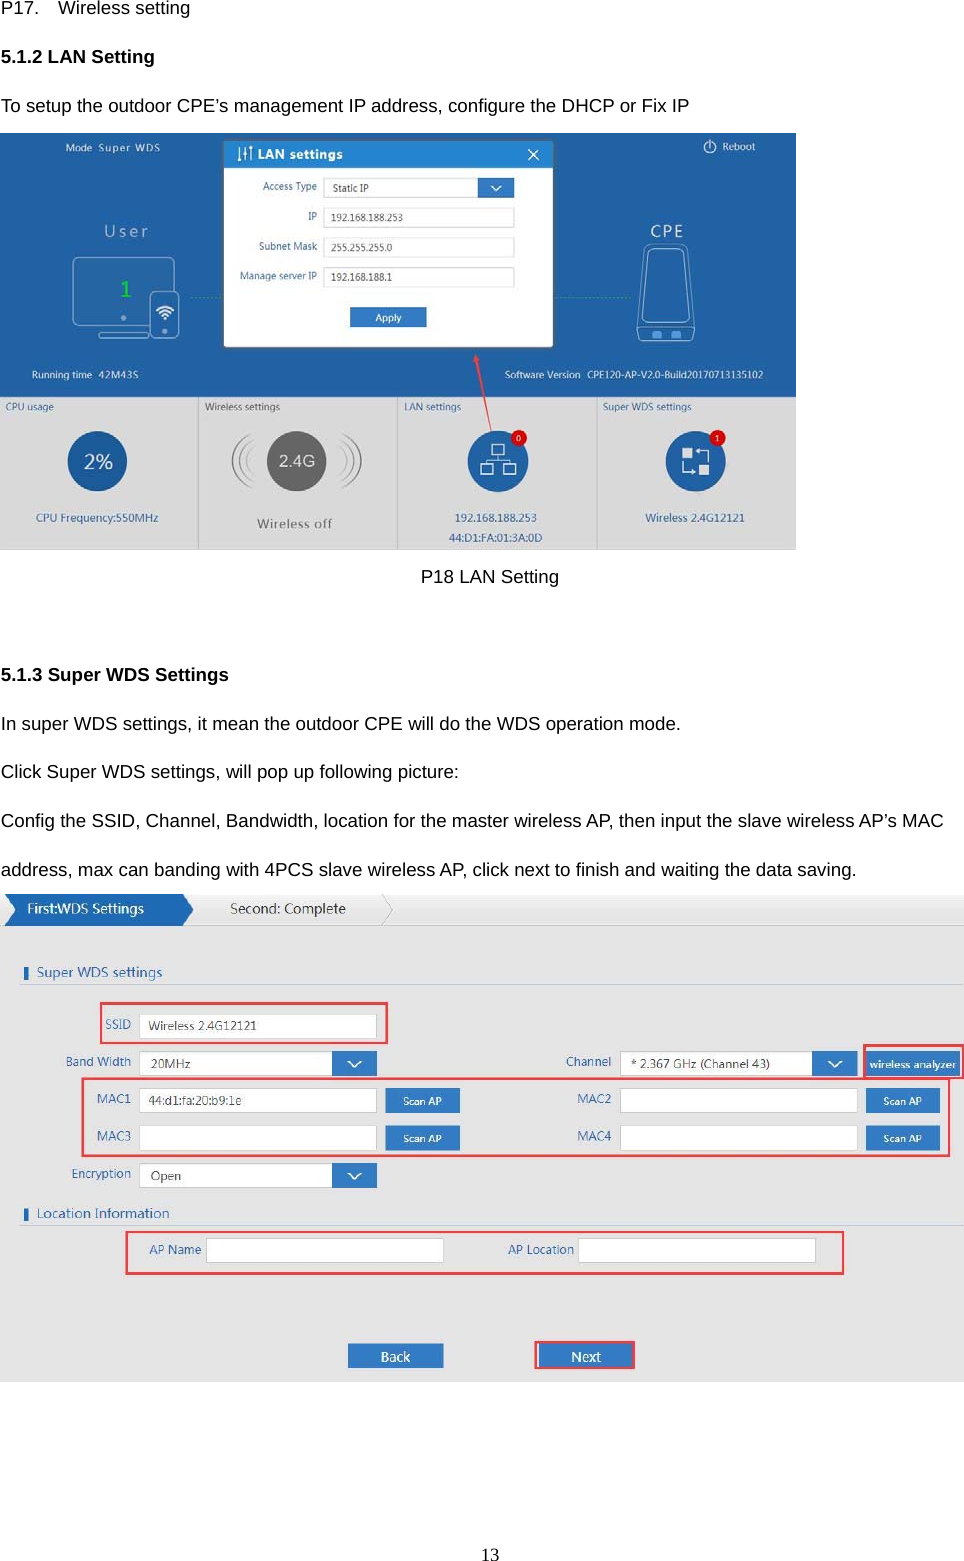Image resolution: width=964 pixels, height=1561 pixels.
Task: Click the Apply button in LAN settings
Action: [x=387, y=317]
